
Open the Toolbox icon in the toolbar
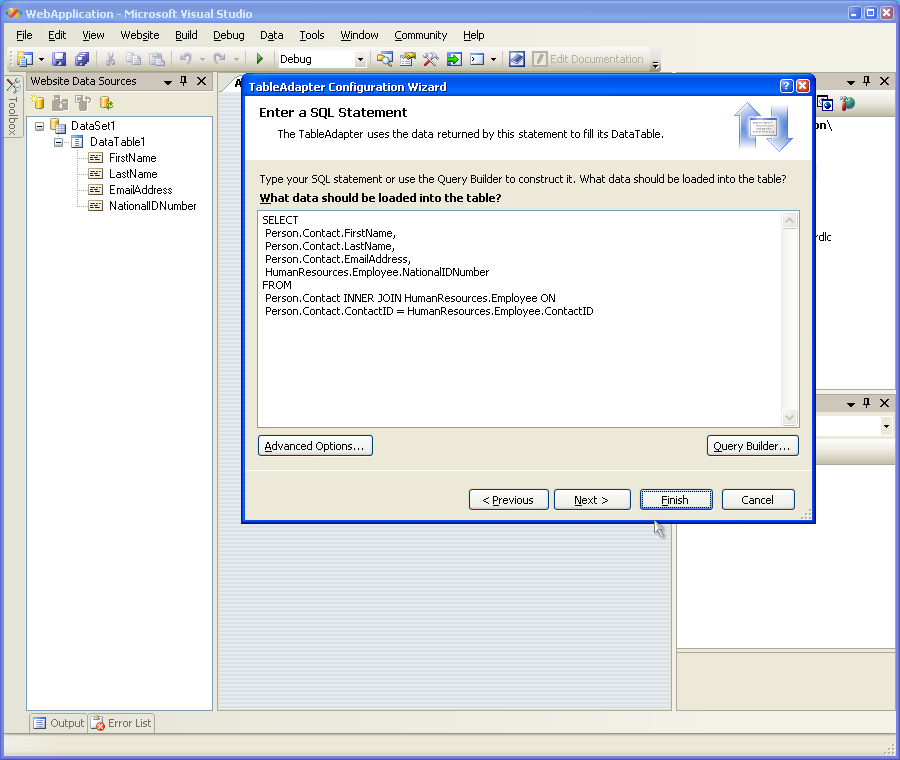click(431, 60)
